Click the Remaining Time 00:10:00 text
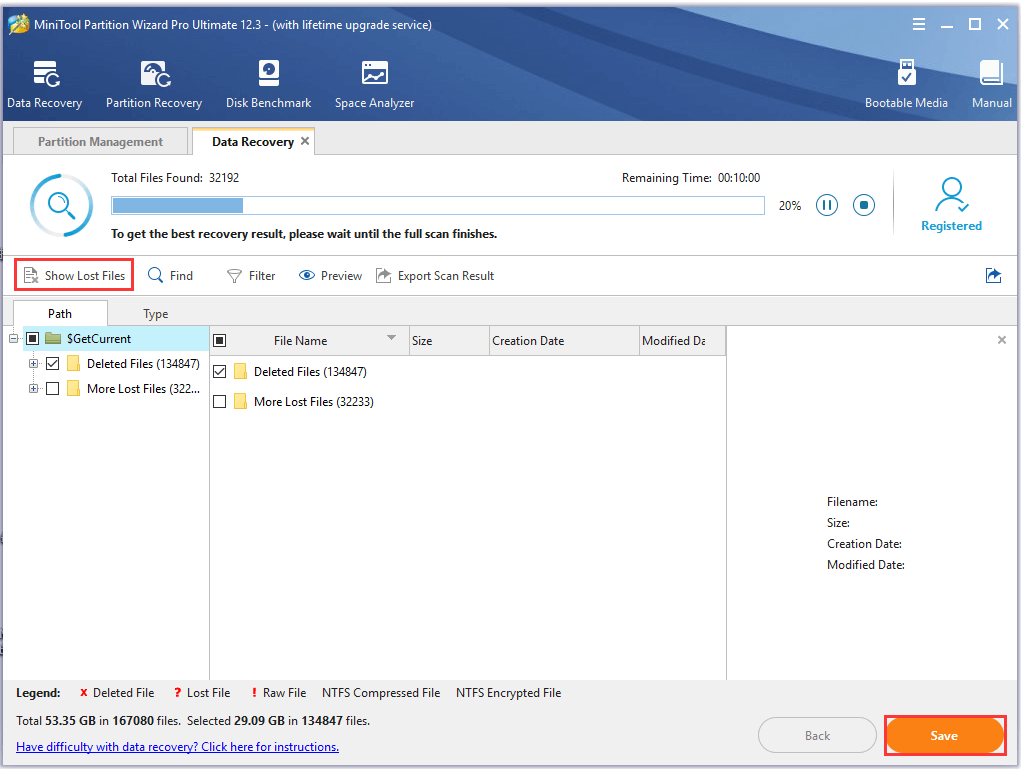Screen dimensions: 1021x769 pos(691,177)
